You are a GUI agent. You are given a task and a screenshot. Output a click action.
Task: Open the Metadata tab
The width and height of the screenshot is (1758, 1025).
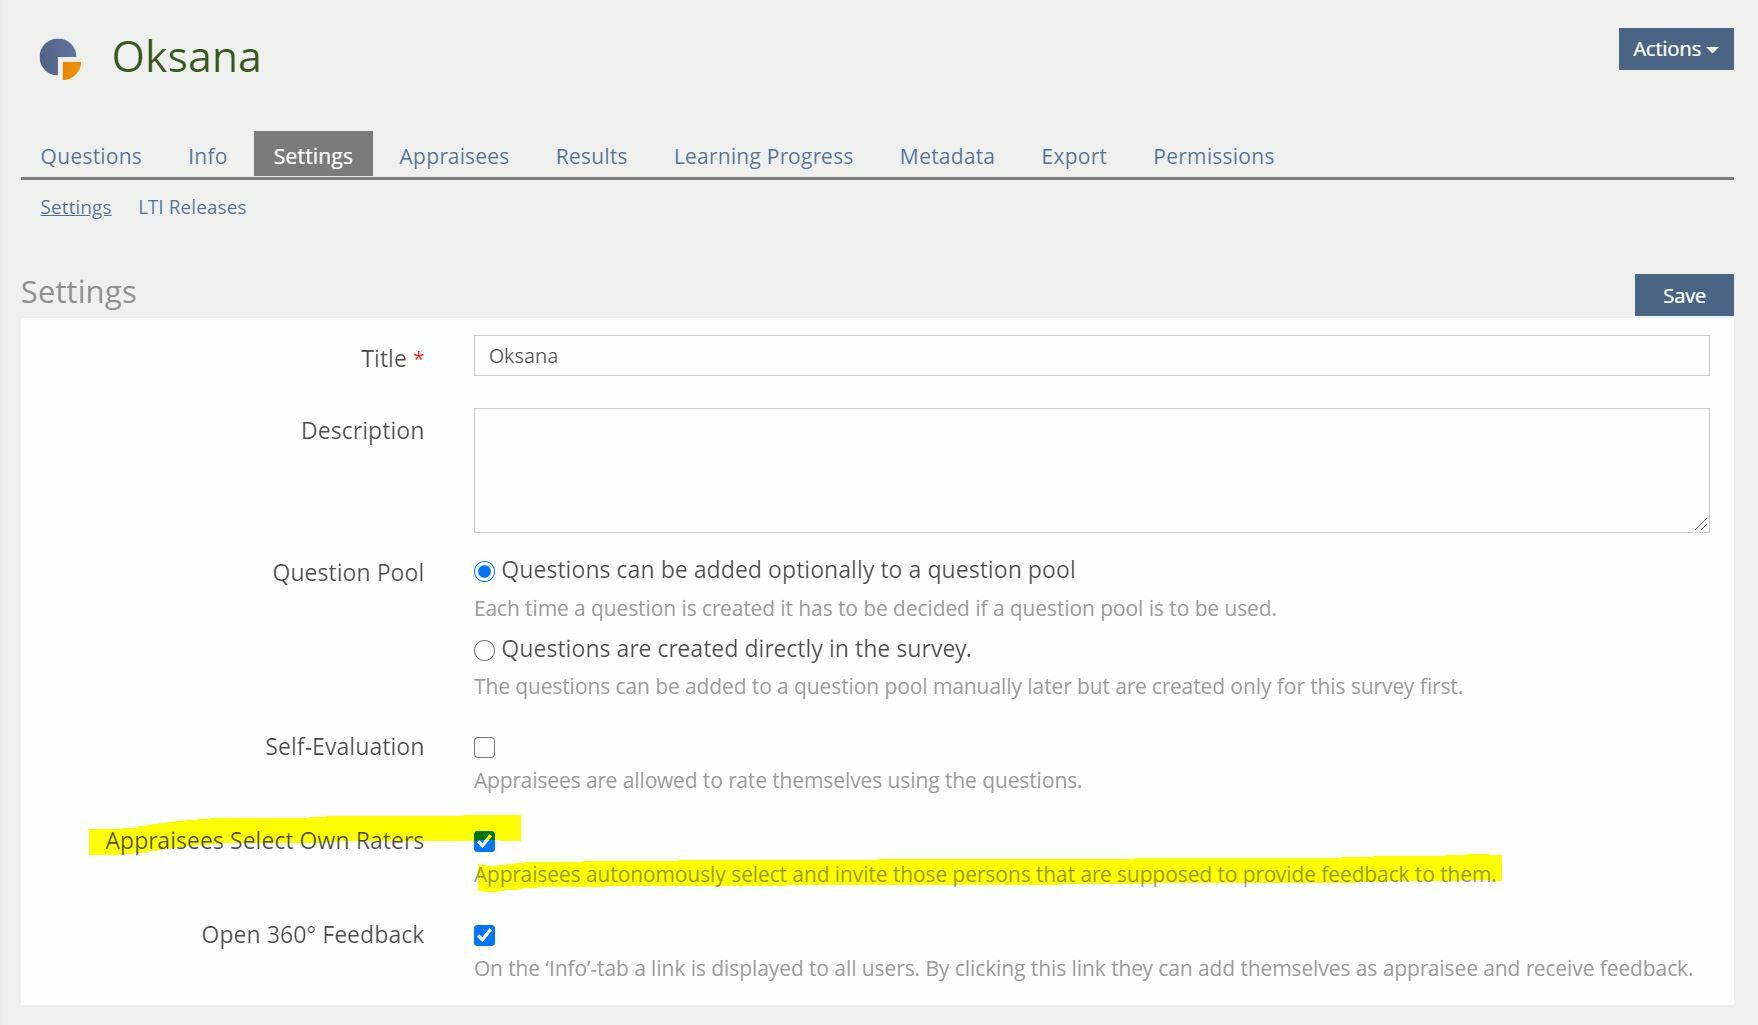(946, 156)
